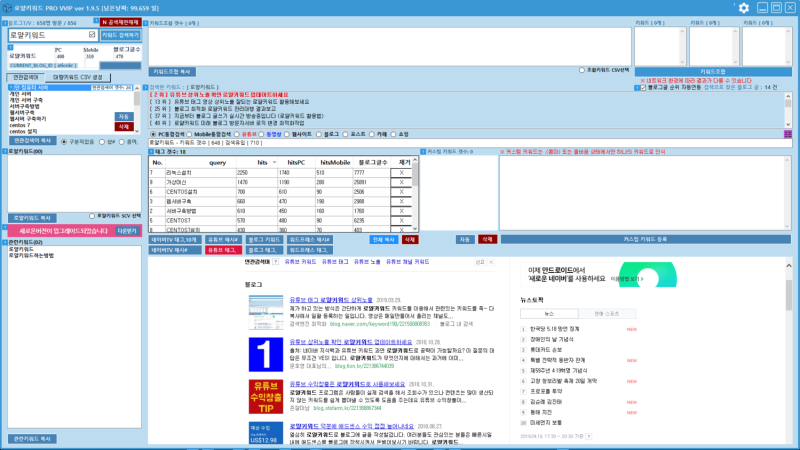
Task: Click scrollbar thumb of related keyword list
Action: pyautogui.click(x=137, y=98)
